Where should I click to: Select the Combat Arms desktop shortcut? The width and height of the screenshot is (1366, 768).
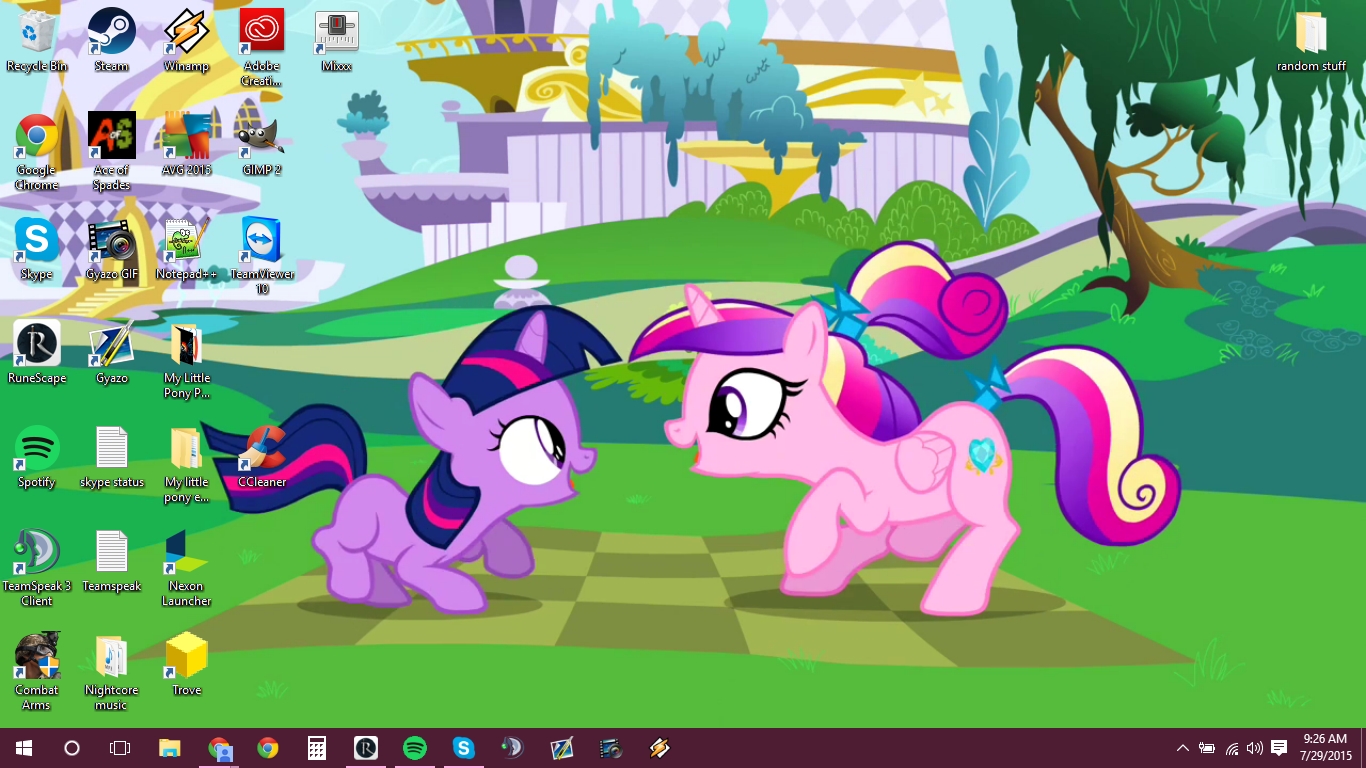(x=37, y=672)
